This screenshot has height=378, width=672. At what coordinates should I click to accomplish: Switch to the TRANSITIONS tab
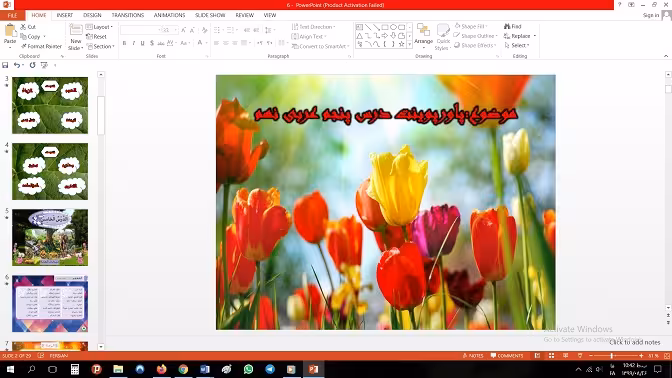[128, 15]
